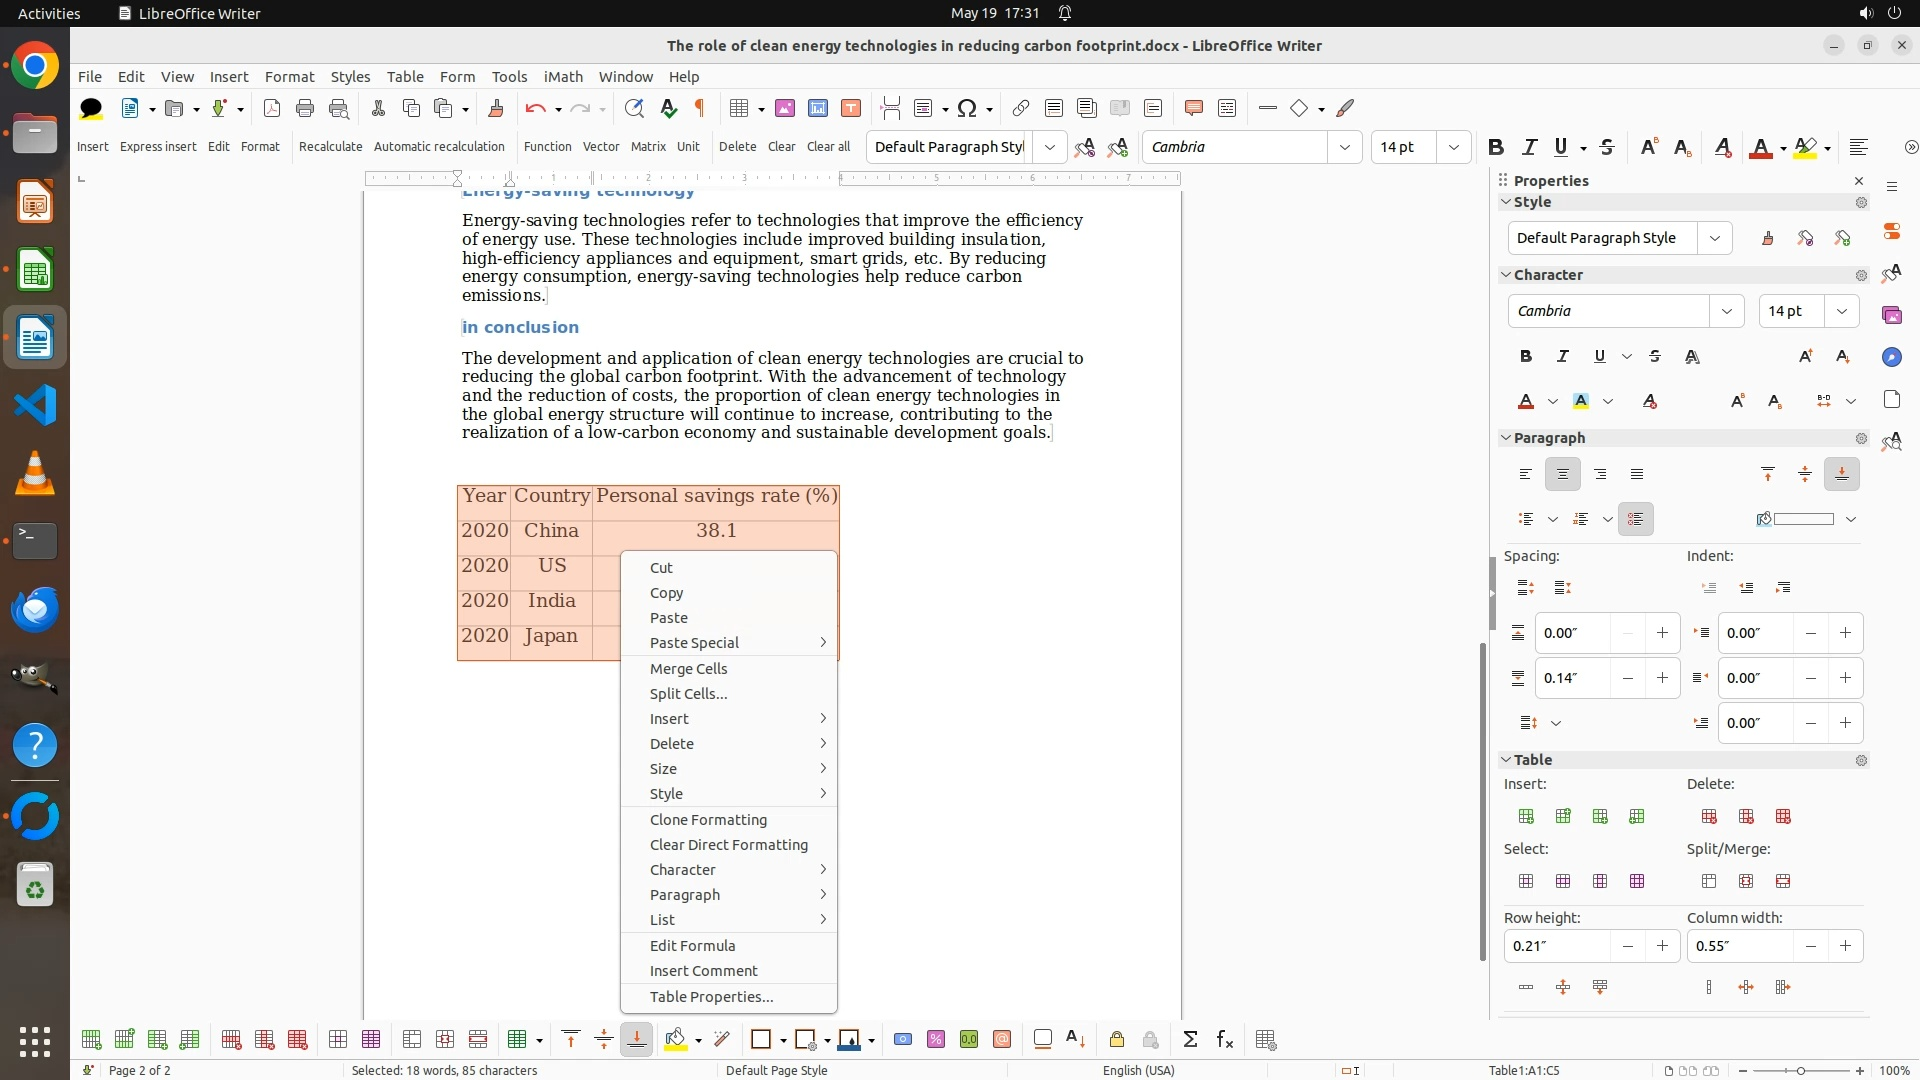Click Recalculate in iMath toolbar
Screen dimensions: 1920x1080
330,146
